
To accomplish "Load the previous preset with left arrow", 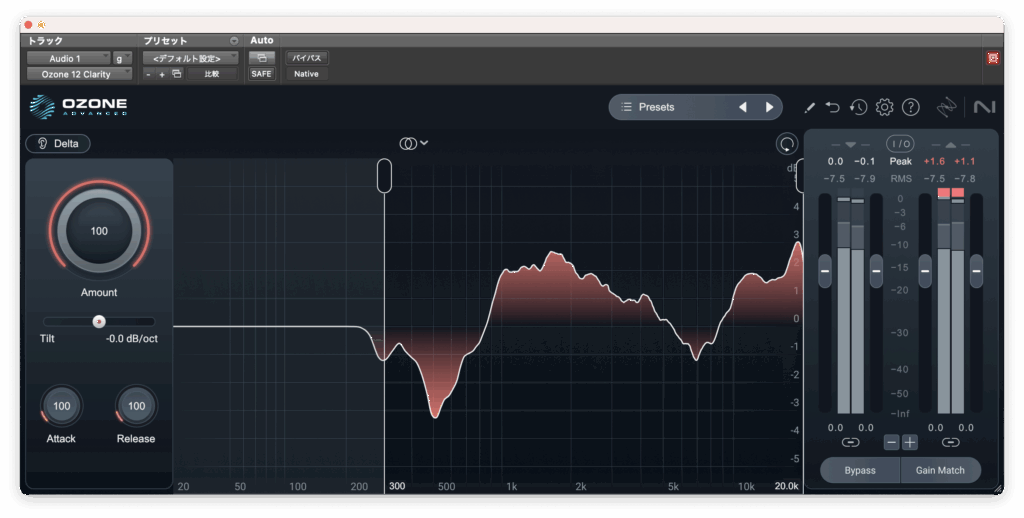I will [x=742, y=107].
